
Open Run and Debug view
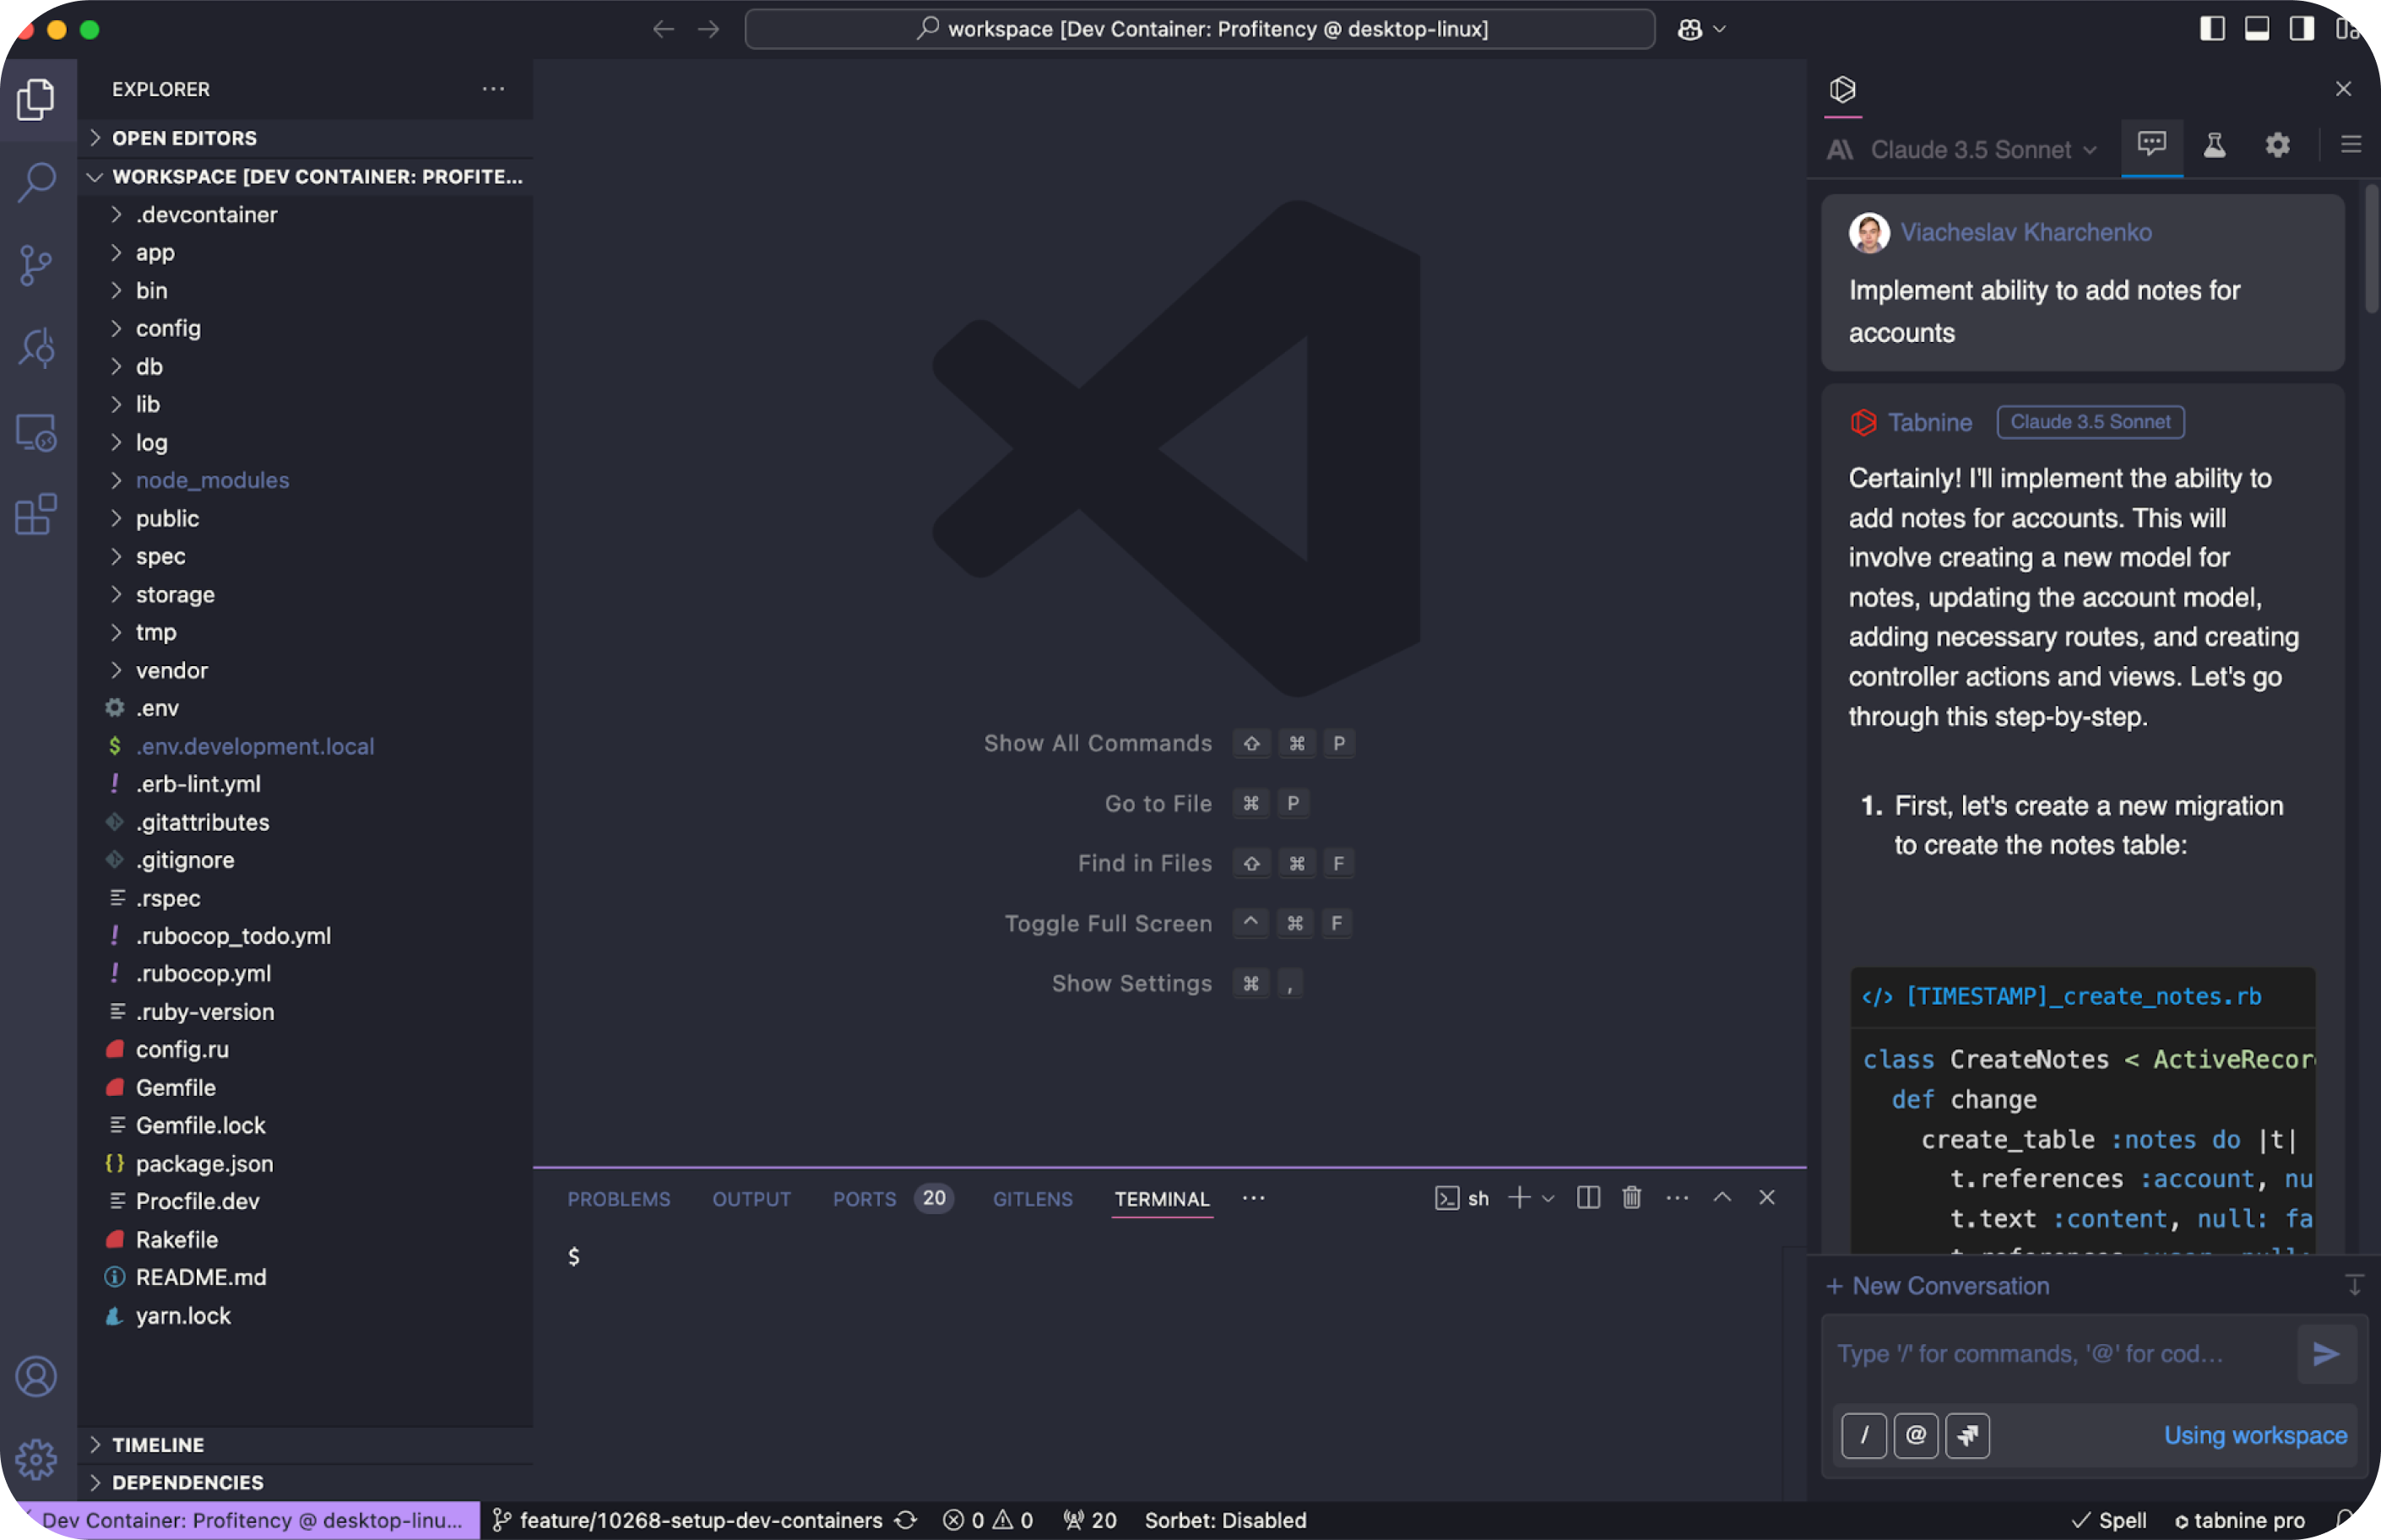pyautogui.click(x=37, y=348)
